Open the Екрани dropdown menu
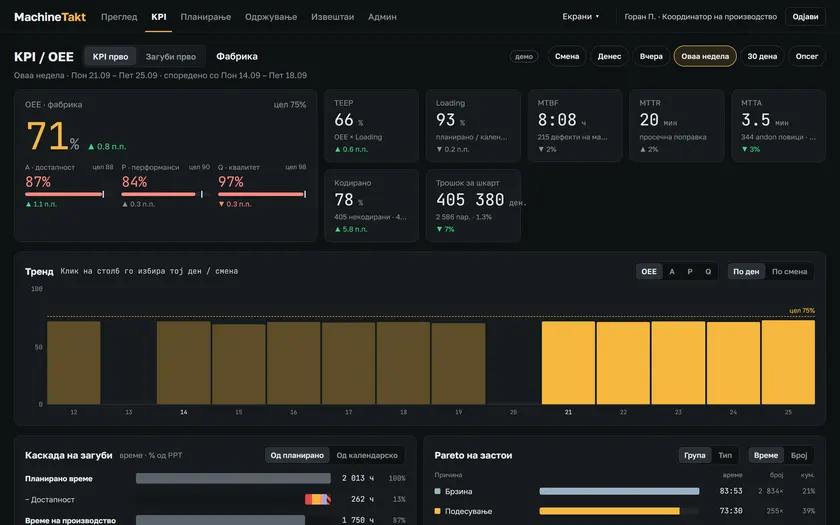This screenshot has width=840, height=525. (581, 17)
